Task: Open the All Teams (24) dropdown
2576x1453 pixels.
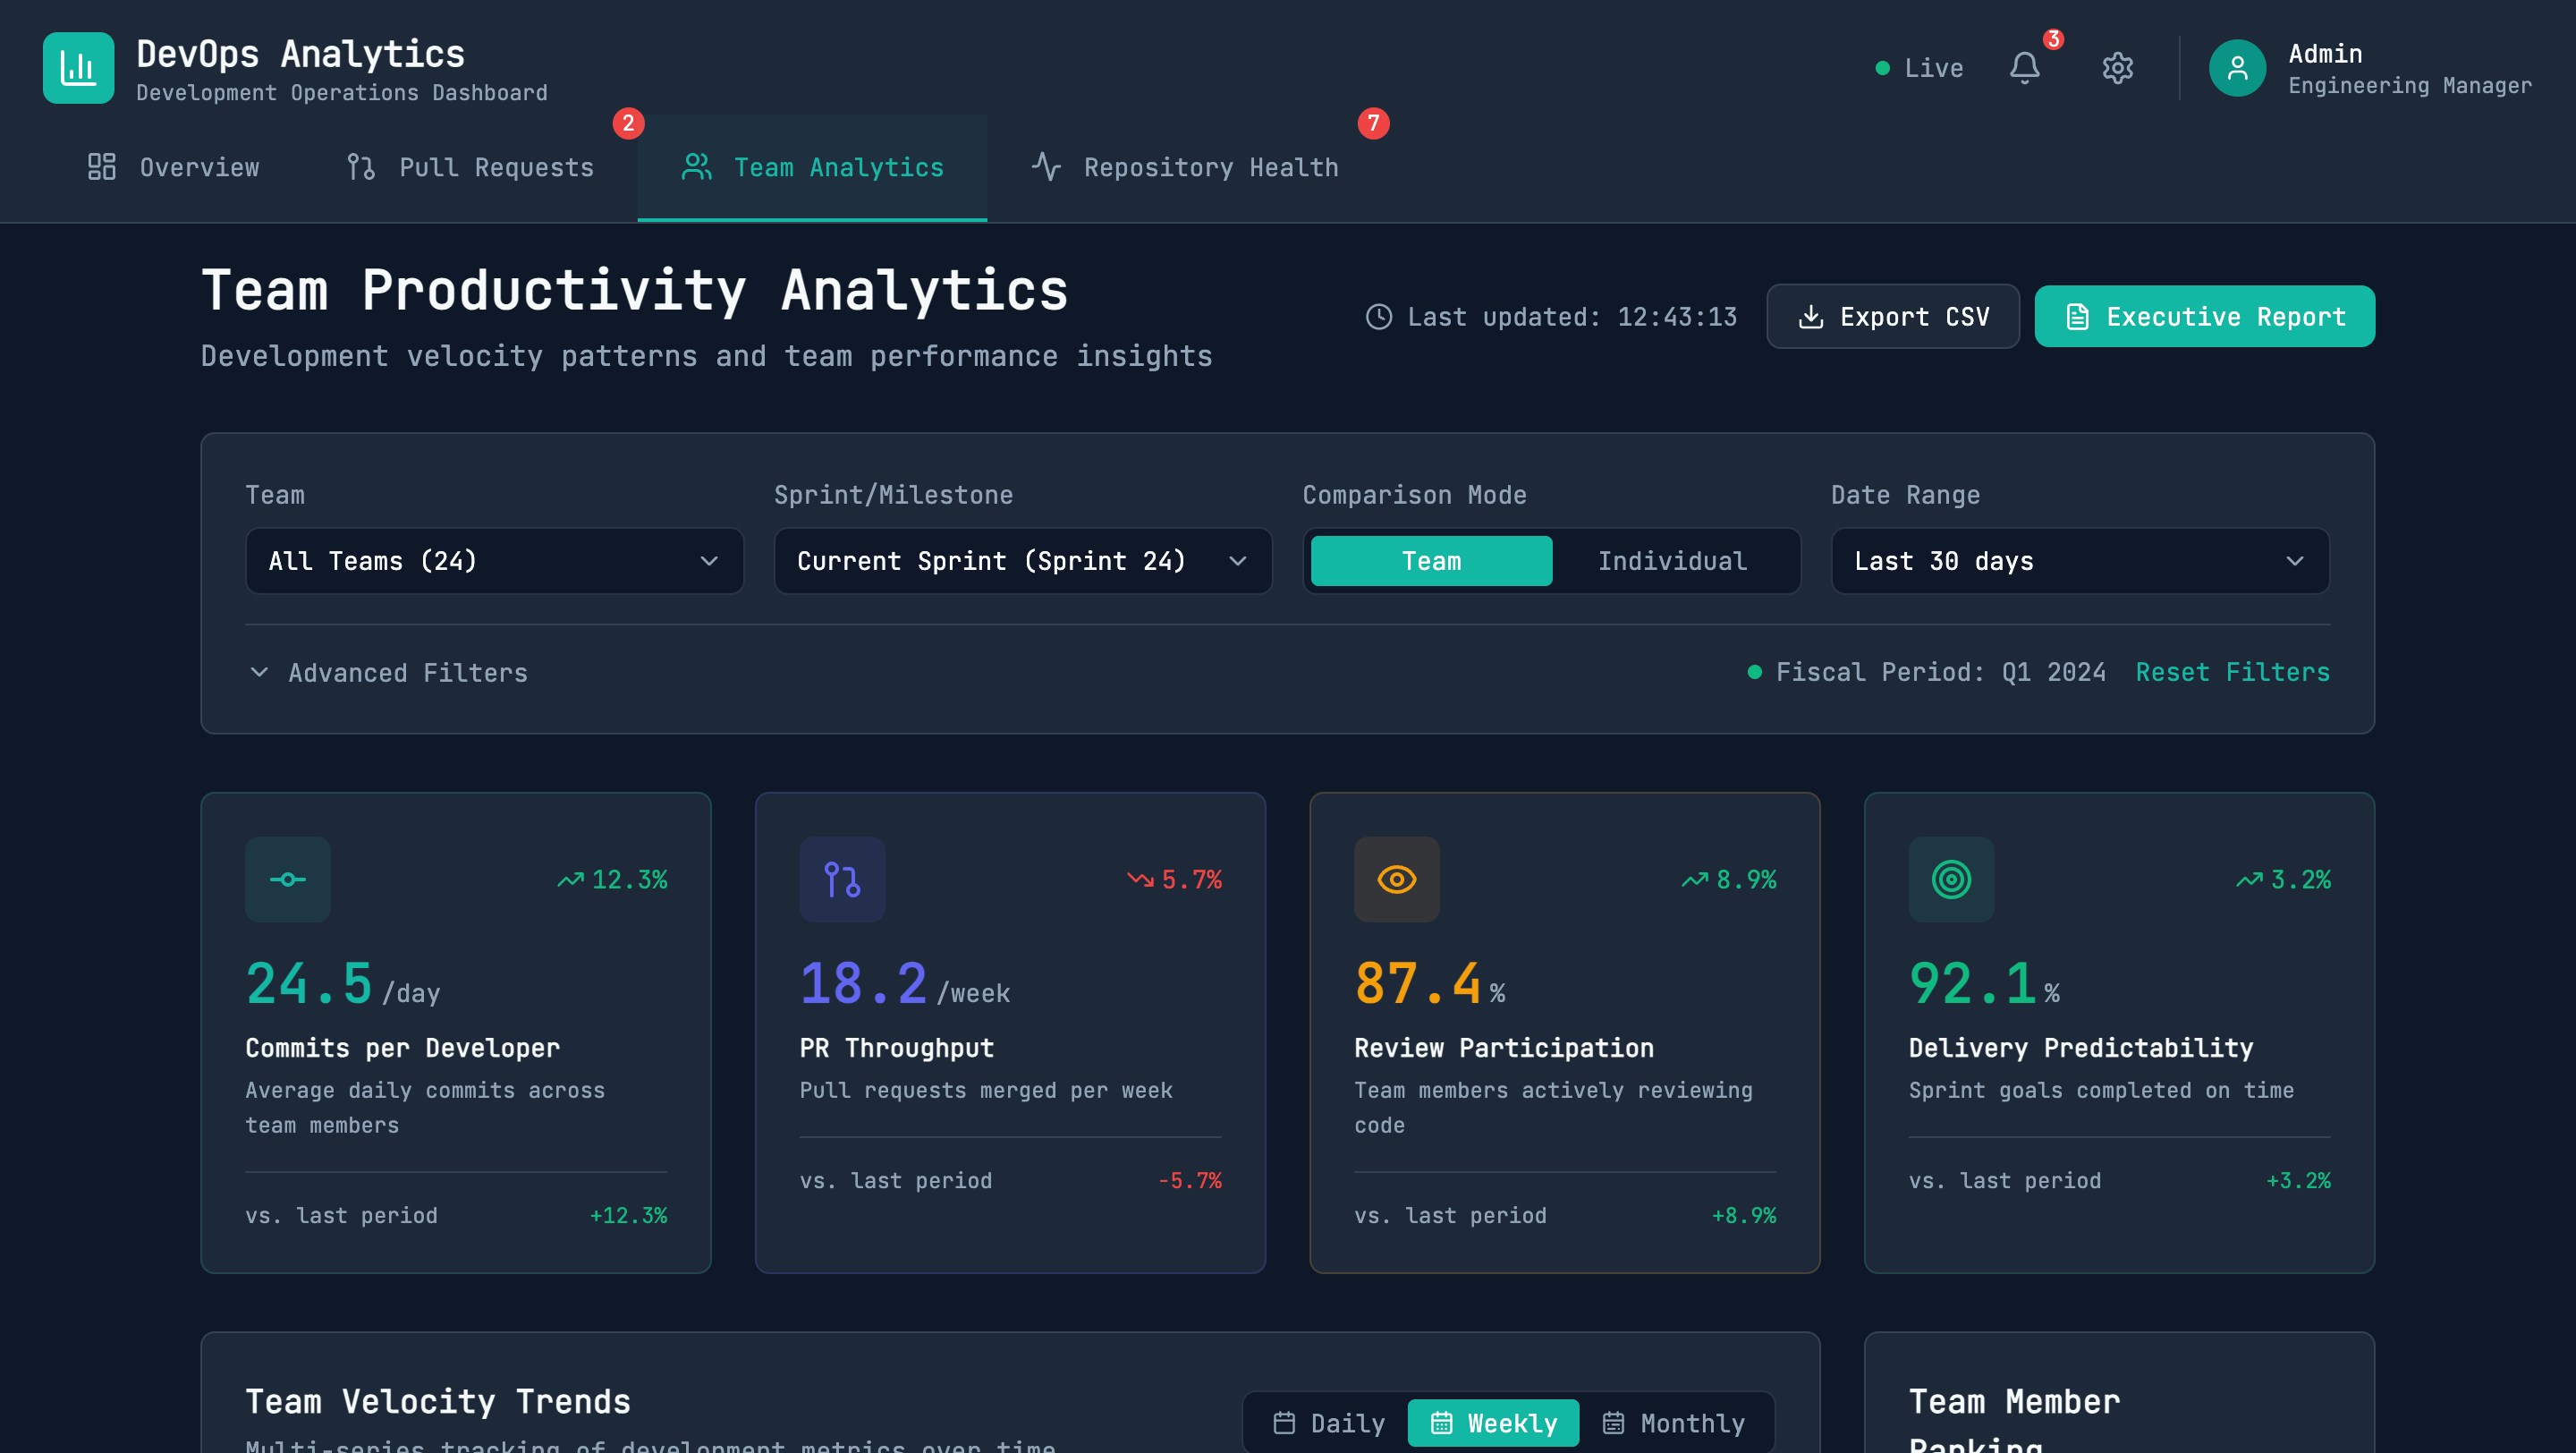Action: click(494, 561)
